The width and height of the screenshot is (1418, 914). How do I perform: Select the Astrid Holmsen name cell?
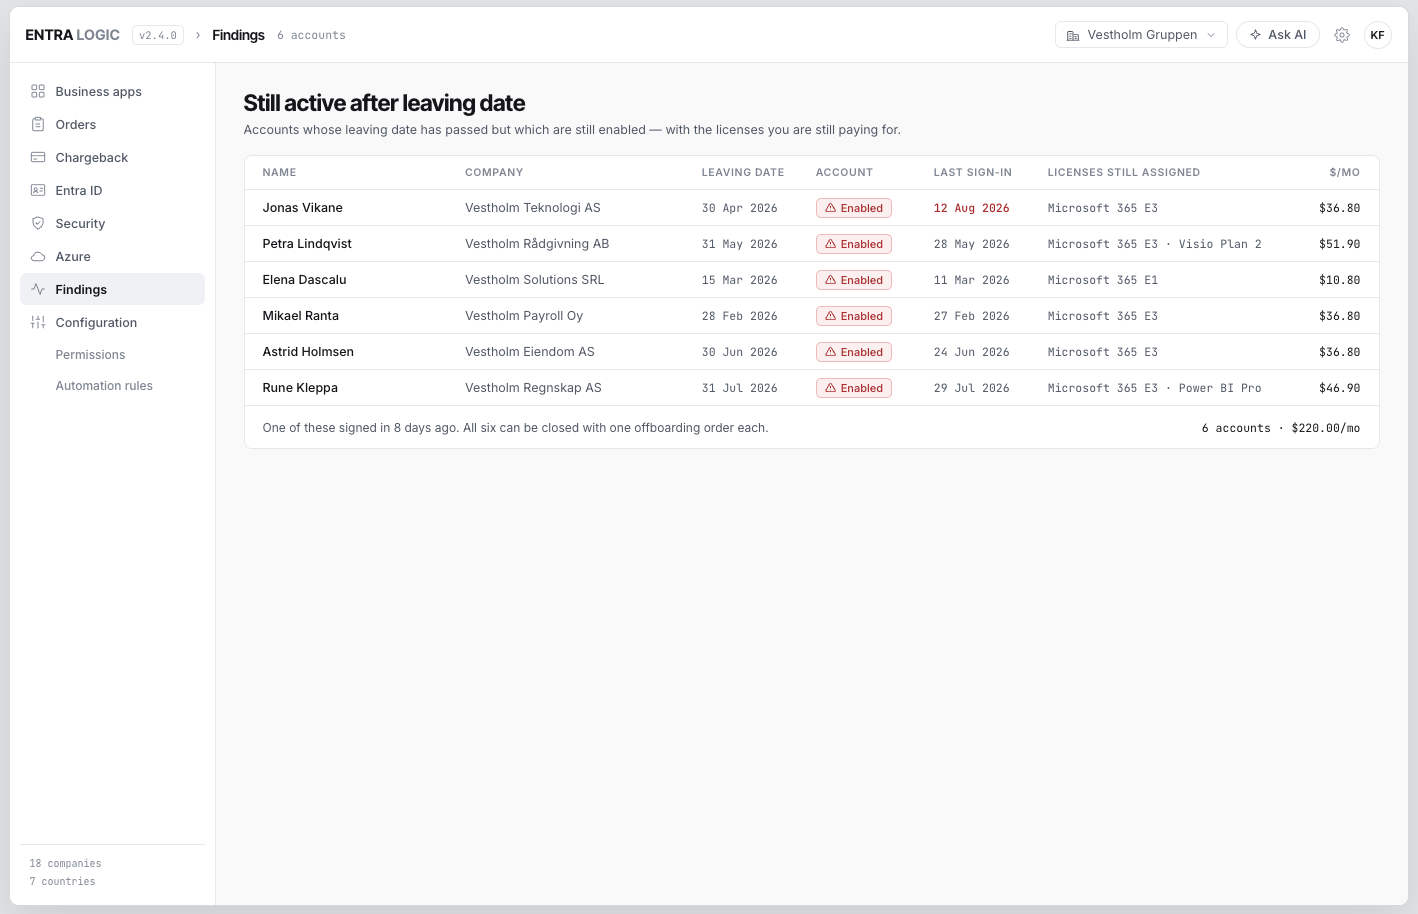pos(308,352)
